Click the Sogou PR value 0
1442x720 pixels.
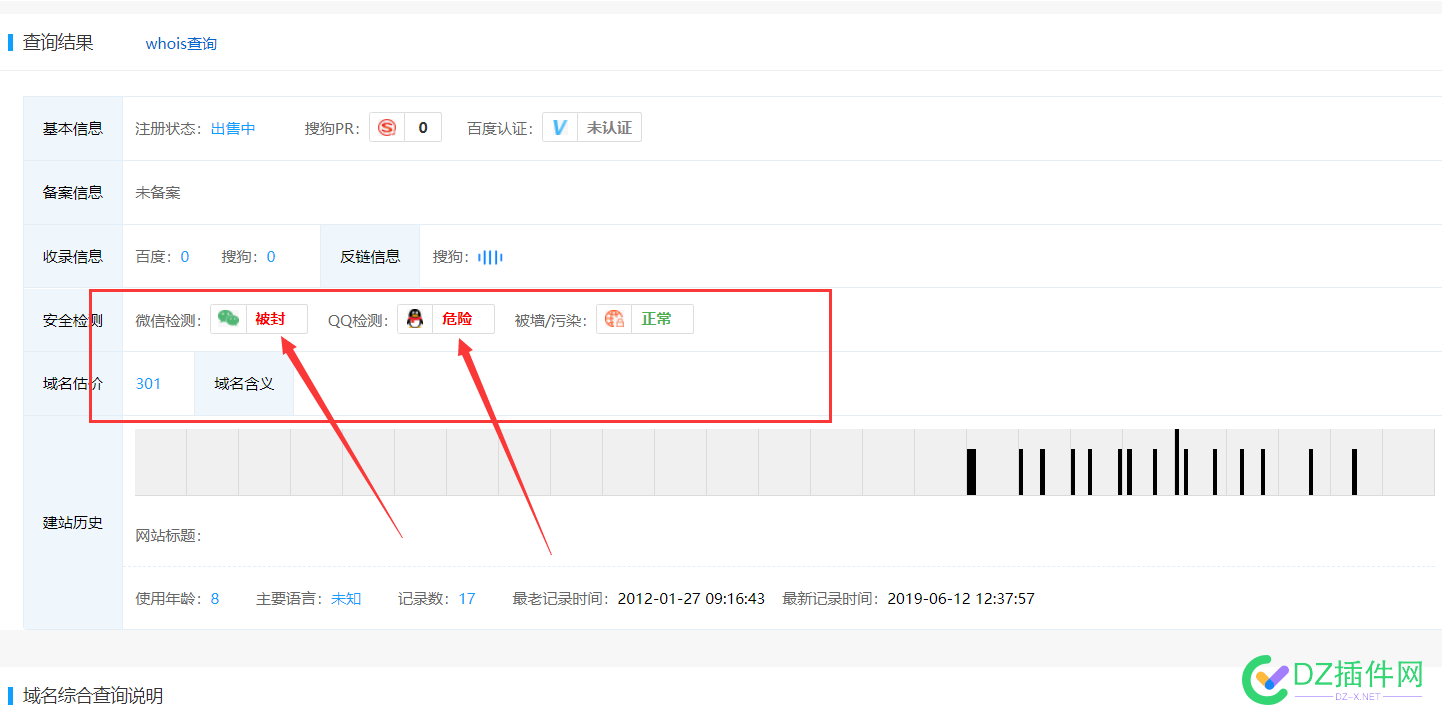[x=423, y=128]
